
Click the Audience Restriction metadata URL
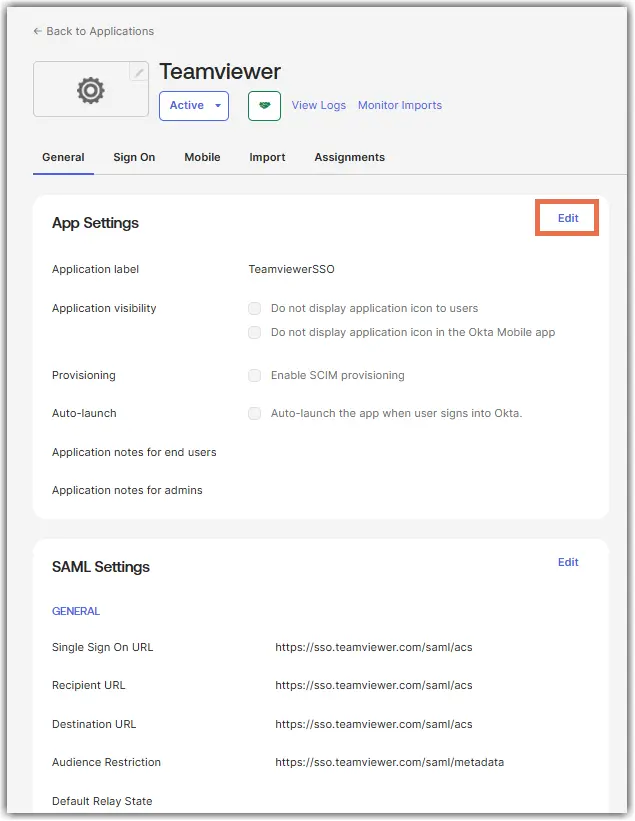(389, 762)
